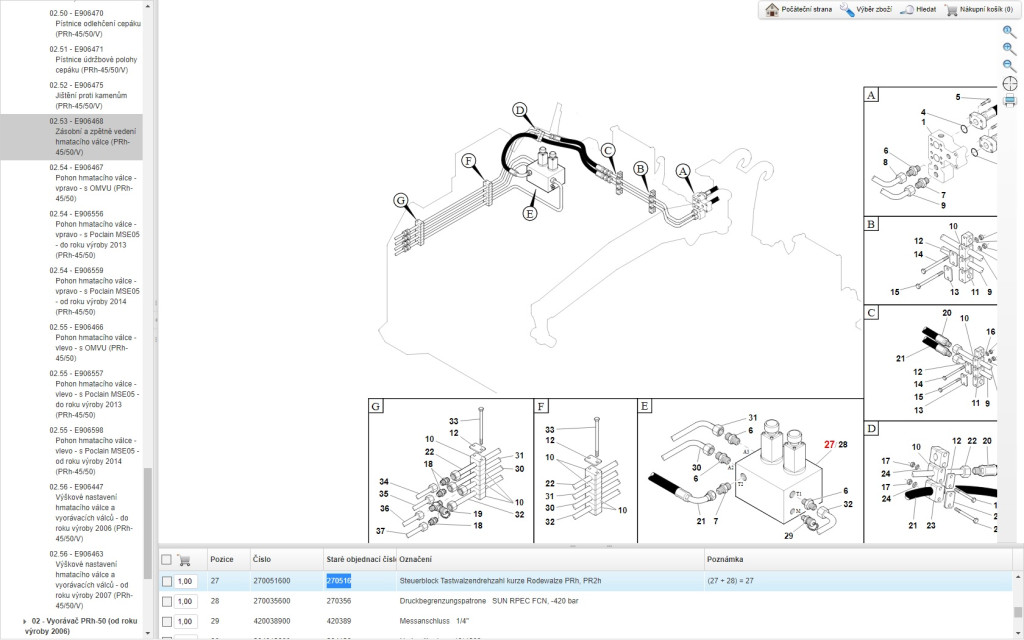The height and width of the screenshot is (640, 1024).
Task: Check the box for position 29 row
Action: (x=167, y=621)
